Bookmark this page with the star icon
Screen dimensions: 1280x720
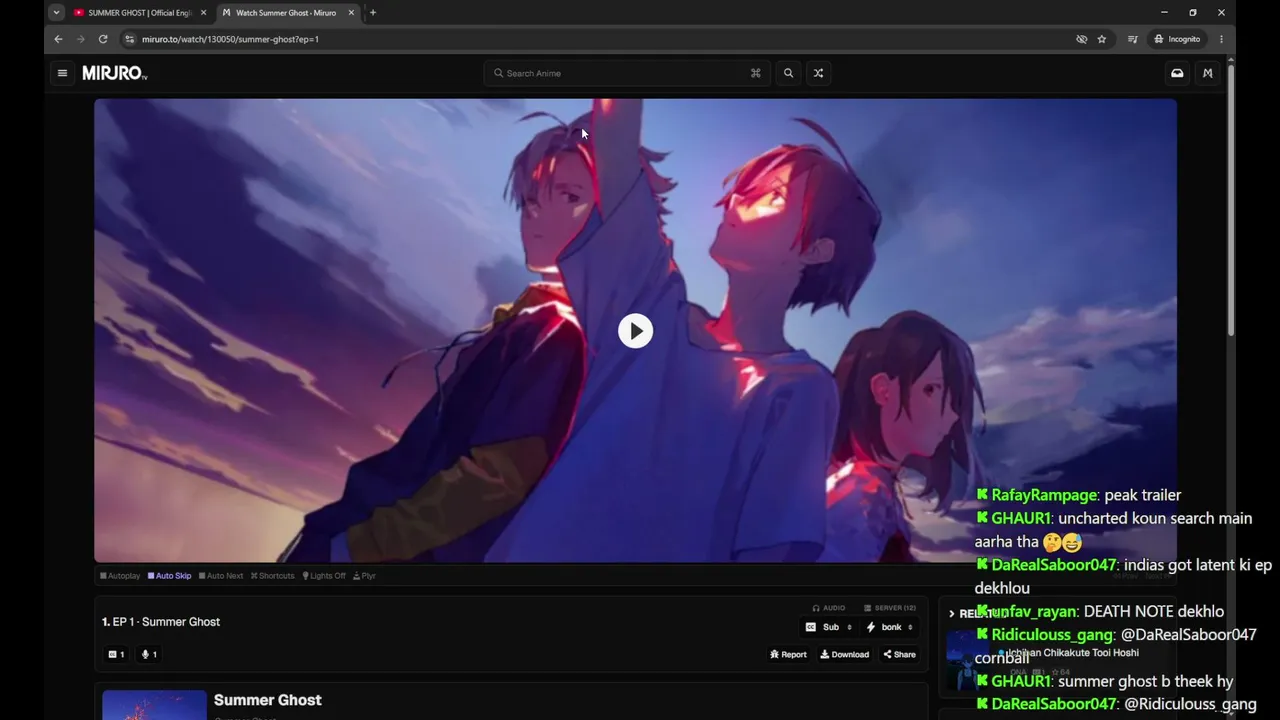[x=1102, y=39]
